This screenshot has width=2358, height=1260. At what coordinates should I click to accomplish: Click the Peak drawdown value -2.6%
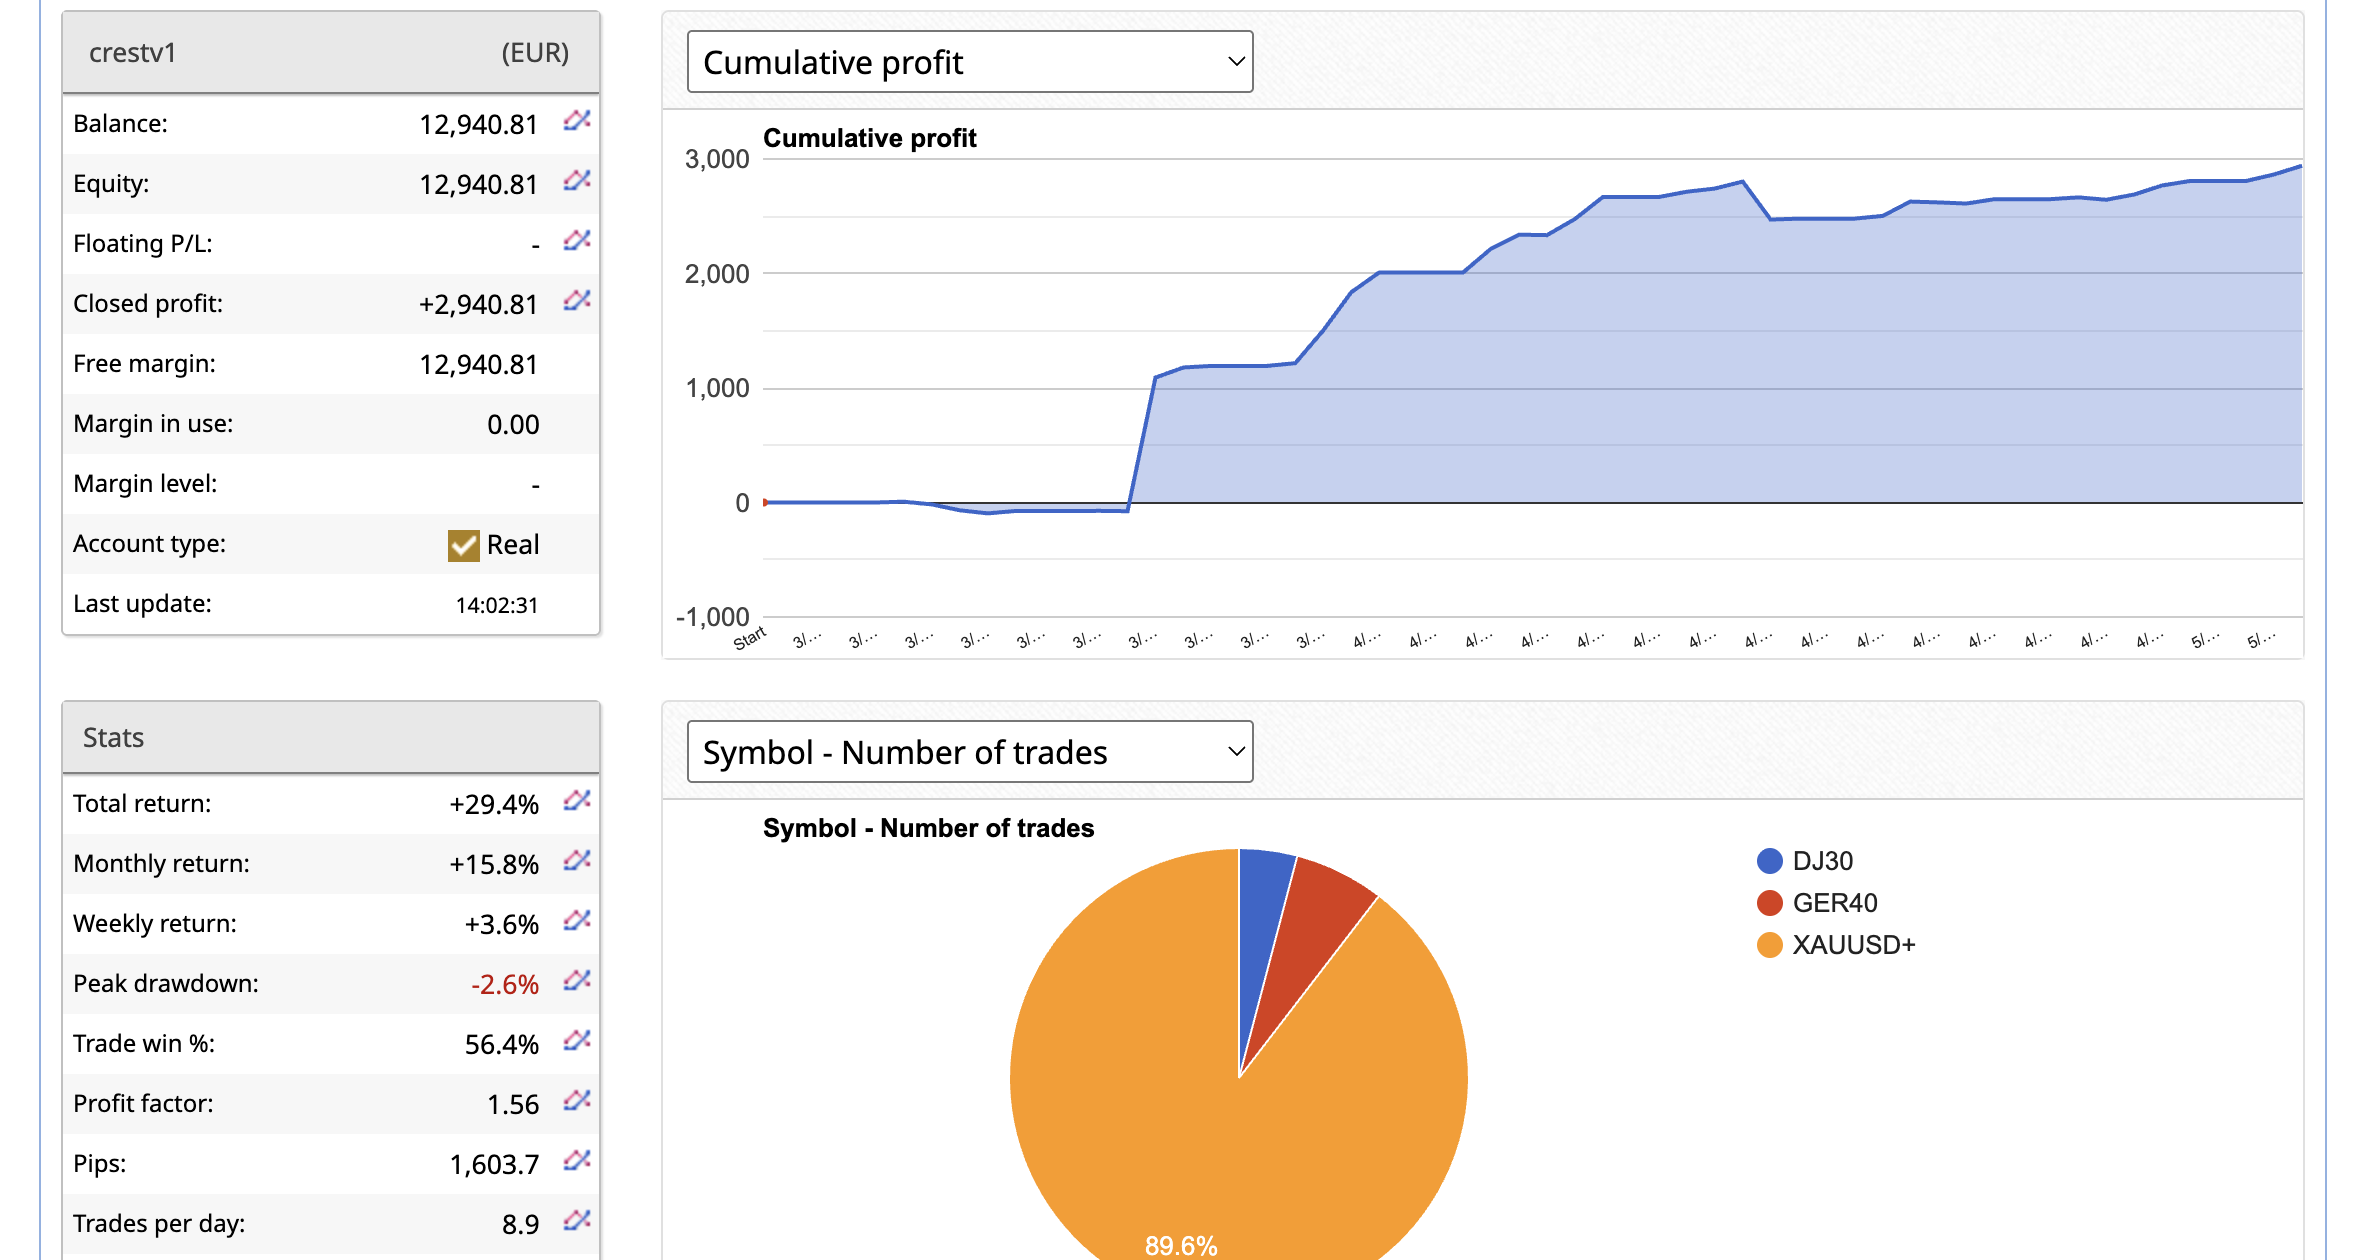click(505, 984)
